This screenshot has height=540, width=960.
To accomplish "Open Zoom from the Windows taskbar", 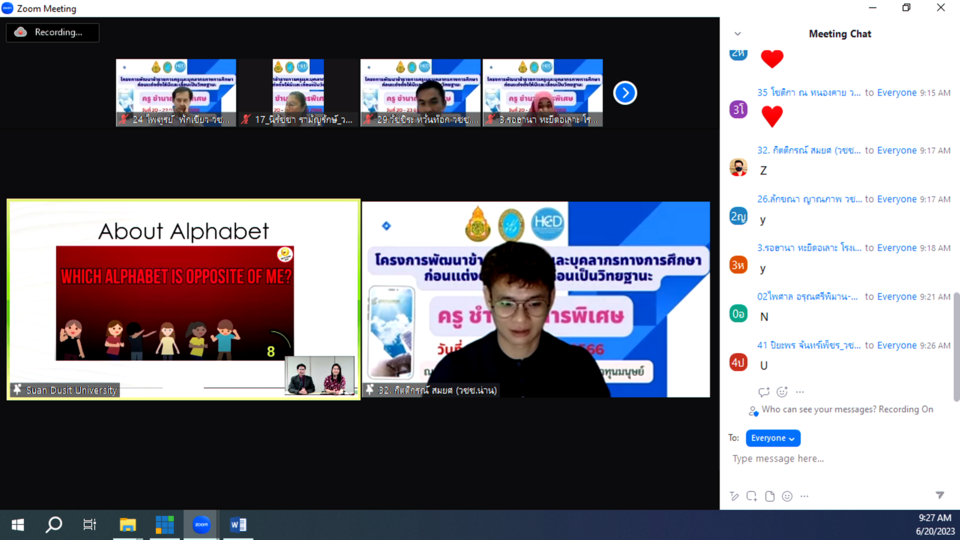I will (x=201, y=524).
